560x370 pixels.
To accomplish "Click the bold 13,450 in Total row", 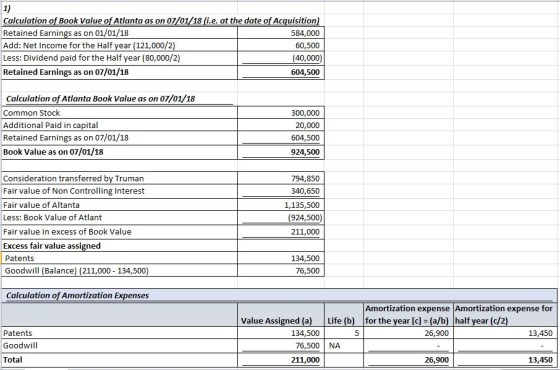I will point(505,360).
